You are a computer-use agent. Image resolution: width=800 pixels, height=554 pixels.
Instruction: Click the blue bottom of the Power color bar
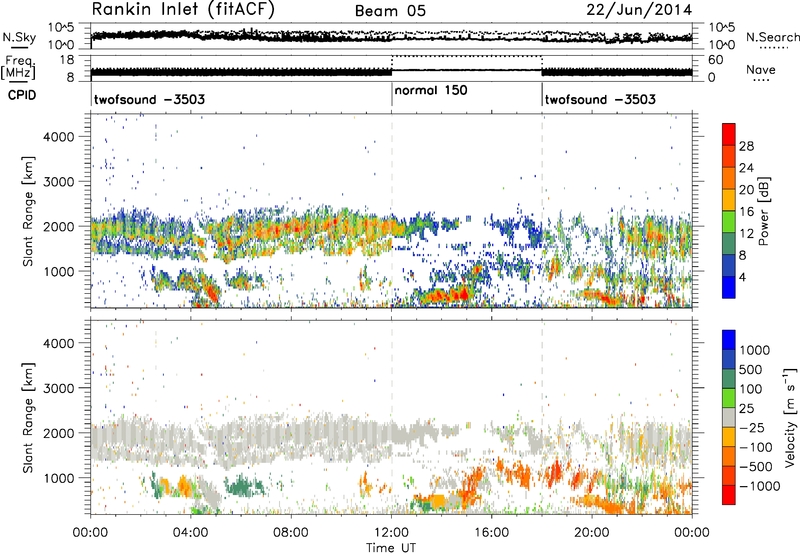(729, 288)
